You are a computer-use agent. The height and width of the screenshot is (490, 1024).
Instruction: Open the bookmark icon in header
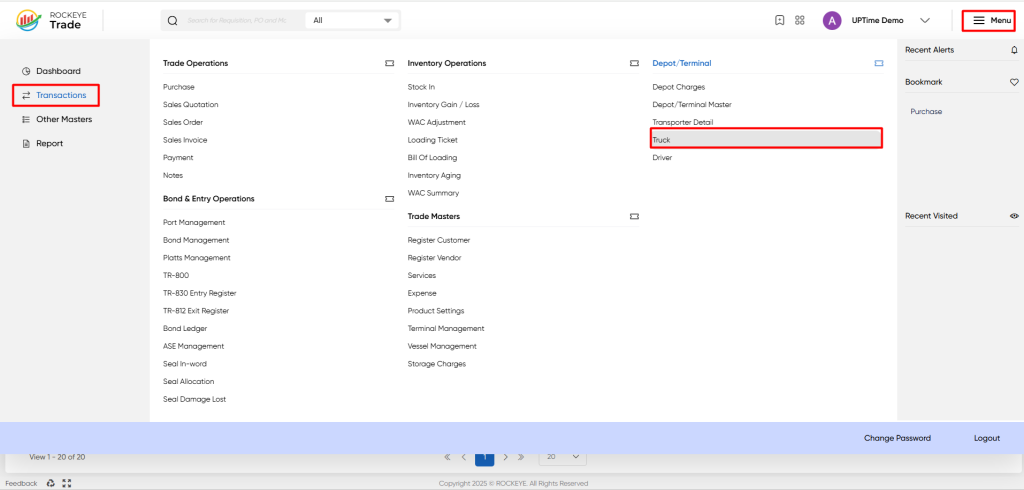779,20
